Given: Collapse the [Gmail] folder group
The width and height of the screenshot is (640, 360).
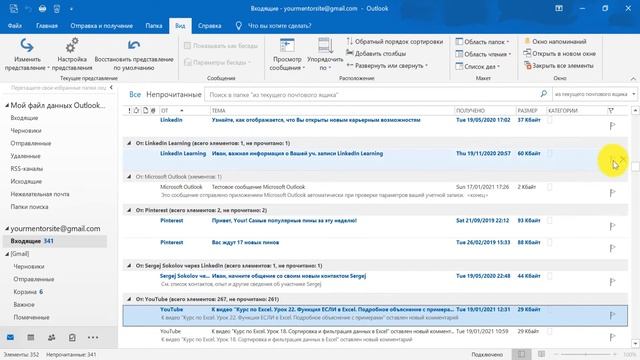Looking at the screenshot, I should [7, 254].
